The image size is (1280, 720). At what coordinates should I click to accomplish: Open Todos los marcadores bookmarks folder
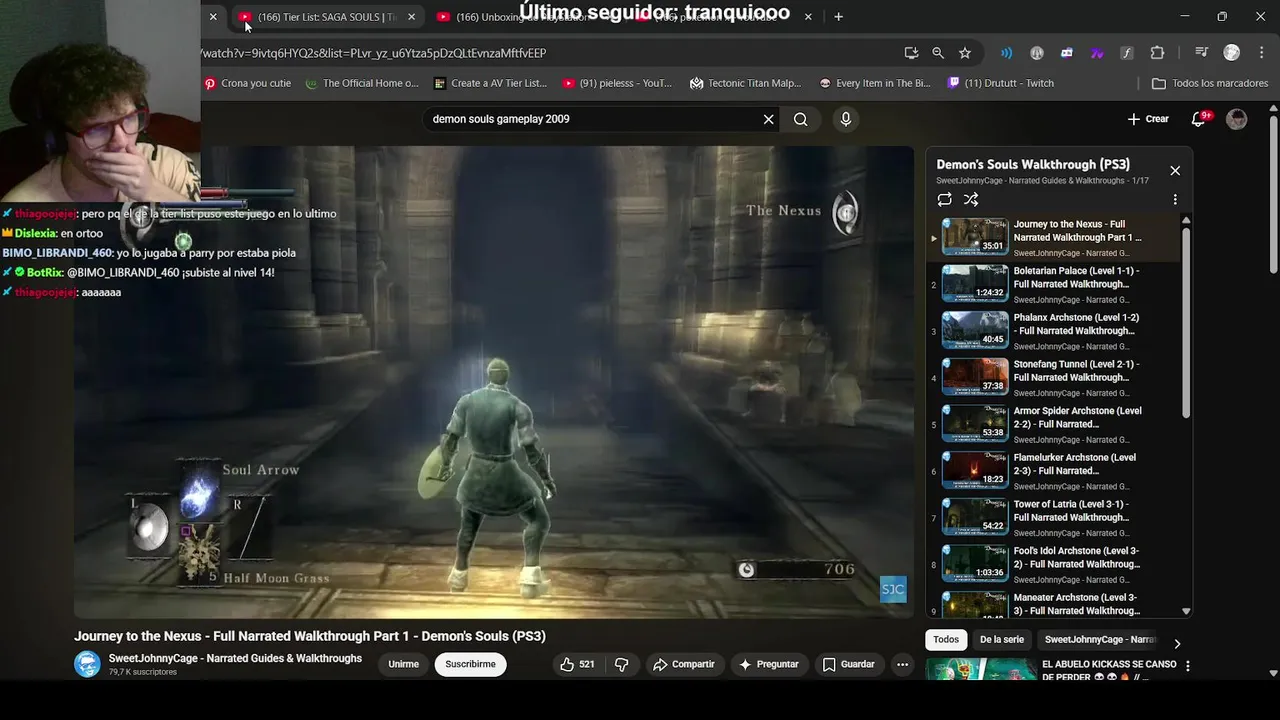1210,83
